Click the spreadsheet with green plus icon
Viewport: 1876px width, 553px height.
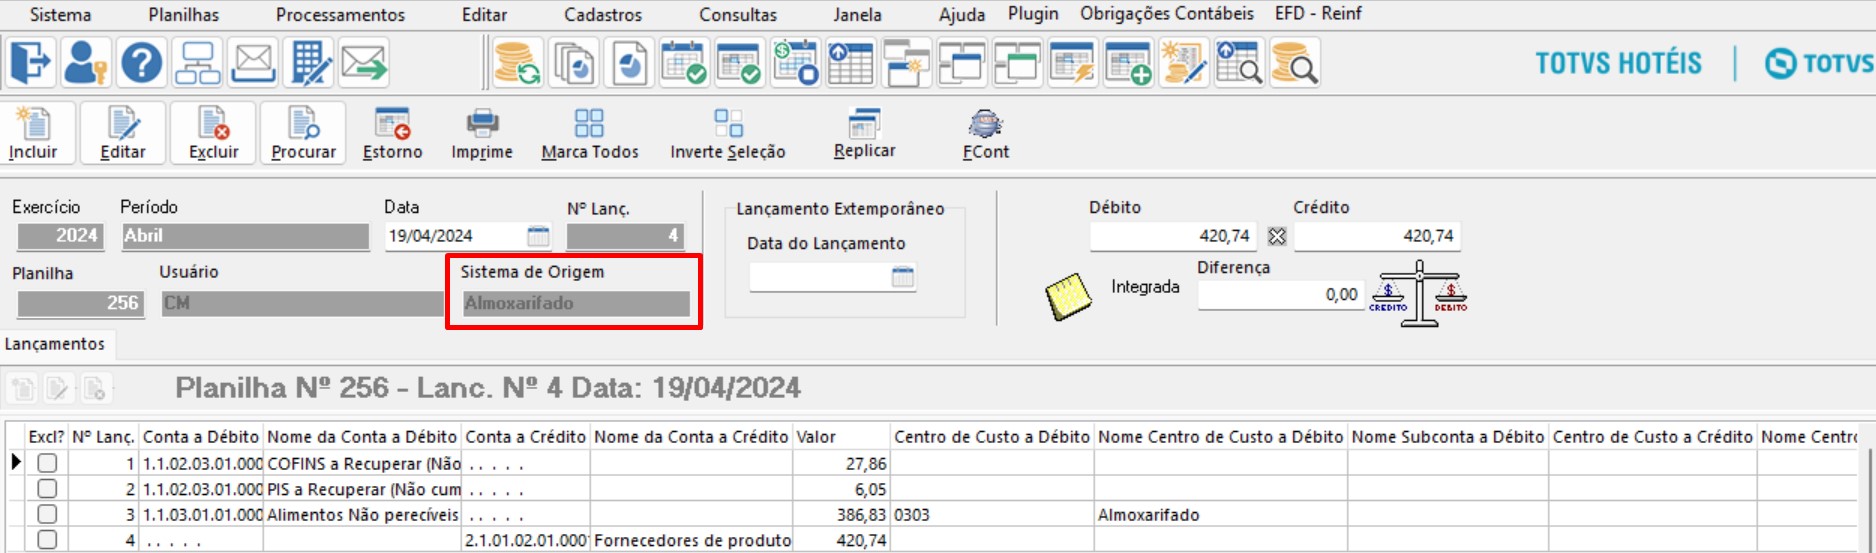click(x=1129, y=63)
